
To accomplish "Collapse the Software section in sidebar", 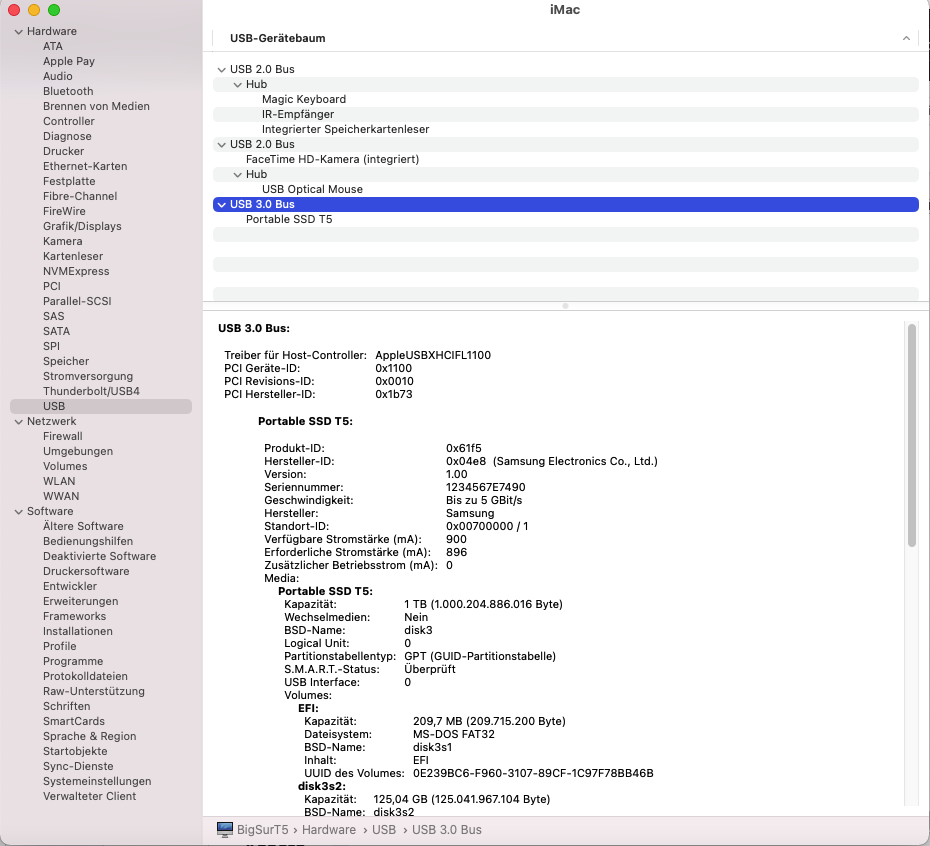I will click(19, 511).
